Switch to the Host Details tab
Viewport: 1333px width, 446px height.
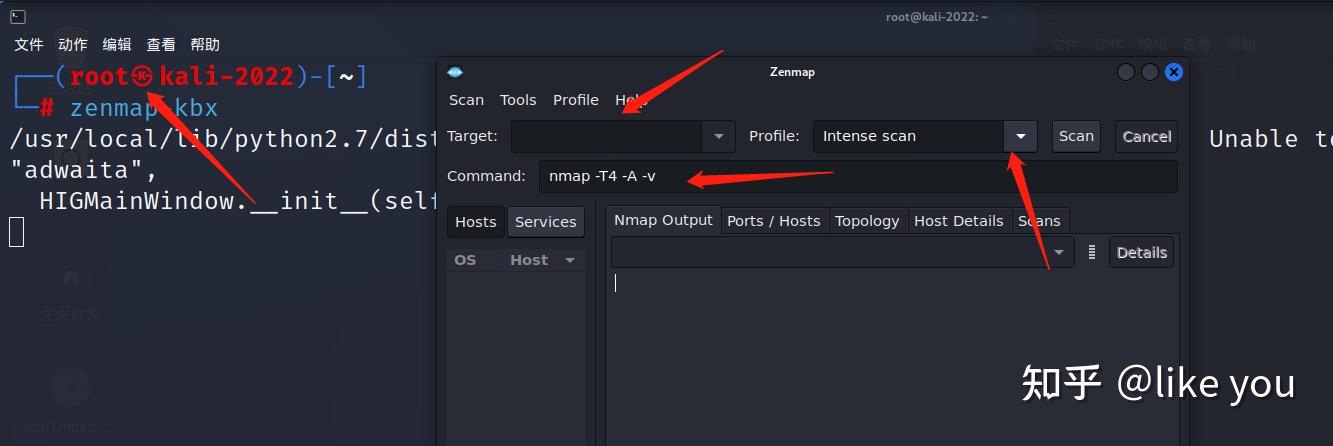[958, 221]
